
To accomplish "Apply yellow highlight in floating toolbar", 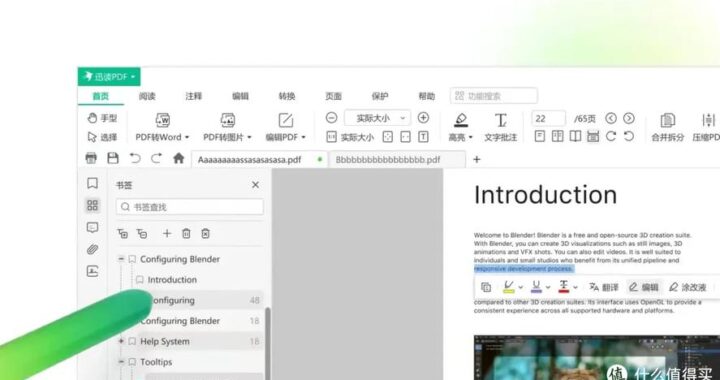I will (509, 287).
